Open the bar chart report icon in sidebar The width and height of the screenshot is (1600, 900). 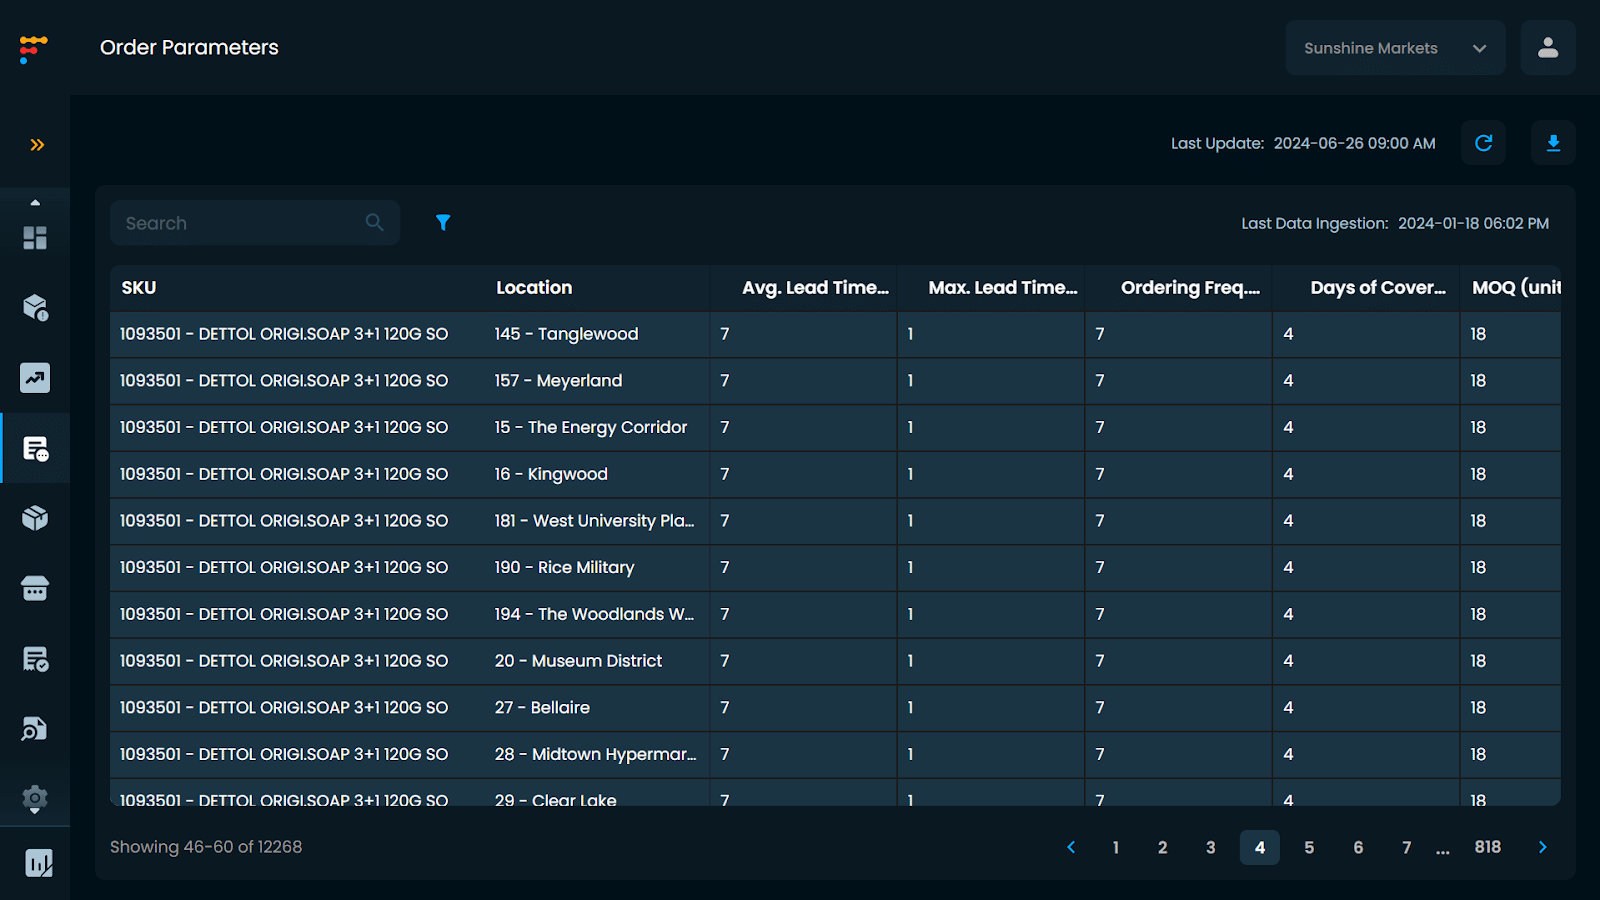tap(38, 863)
